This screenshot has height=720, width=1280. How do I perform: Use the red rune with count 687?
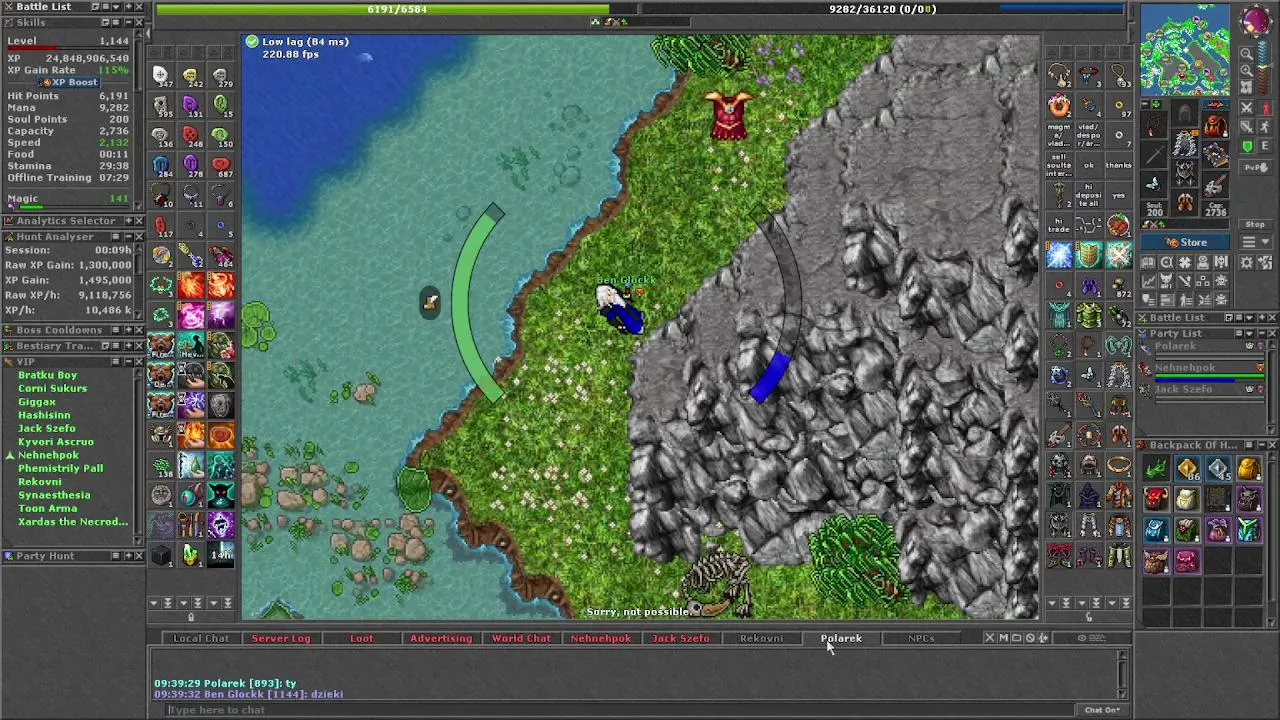[221, 164]
